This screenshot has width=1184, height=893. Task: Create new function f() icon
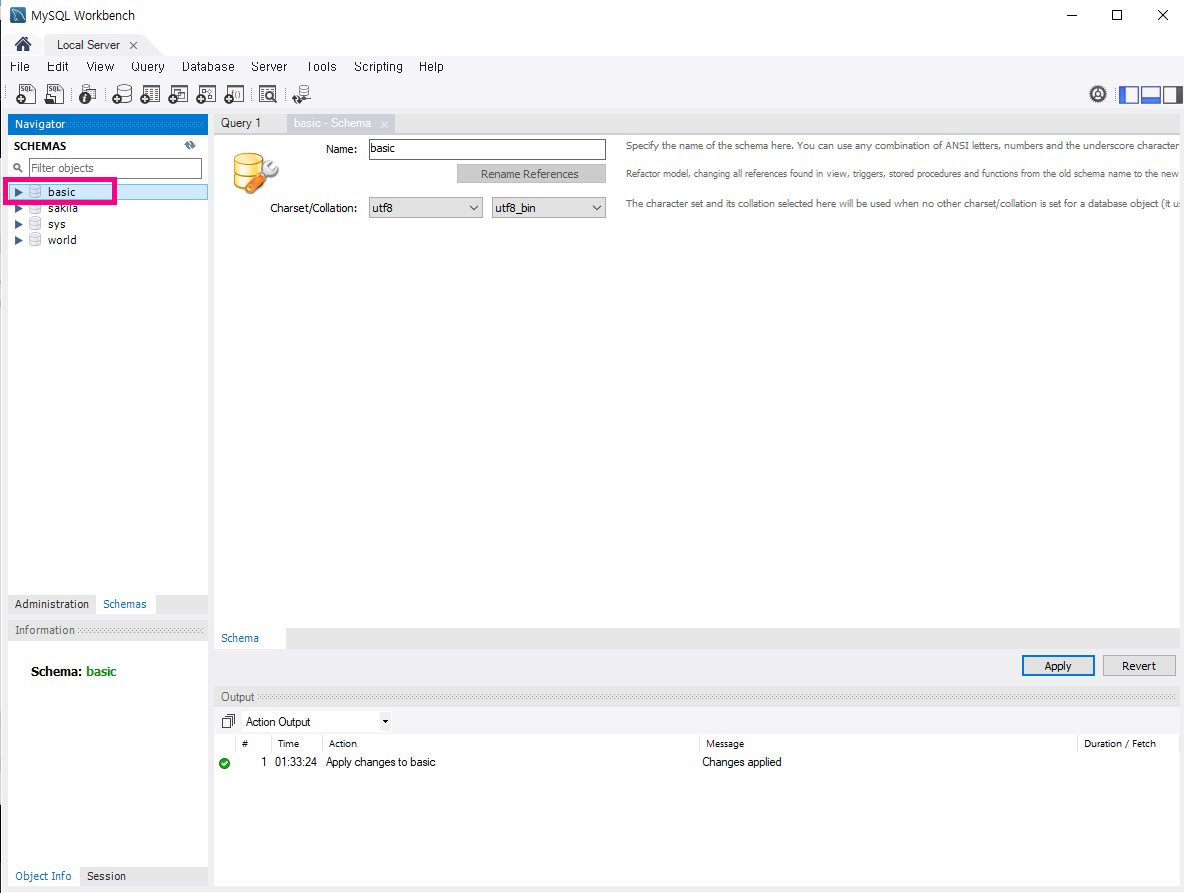235,94
